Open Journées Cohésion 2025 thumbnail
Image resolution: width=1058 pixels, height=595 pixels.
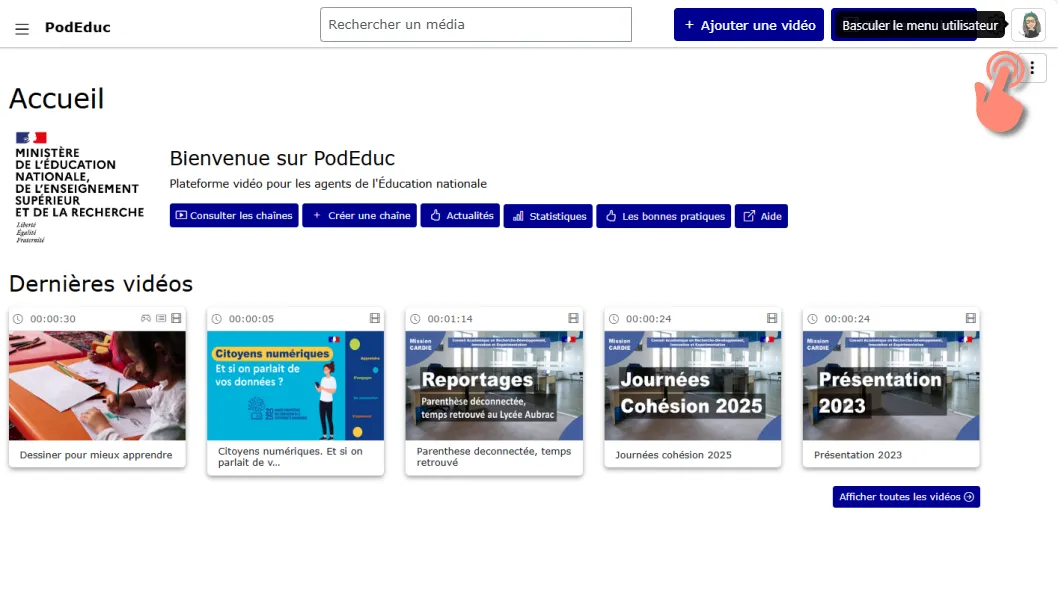pyautogui.click(x=692, y=385)
